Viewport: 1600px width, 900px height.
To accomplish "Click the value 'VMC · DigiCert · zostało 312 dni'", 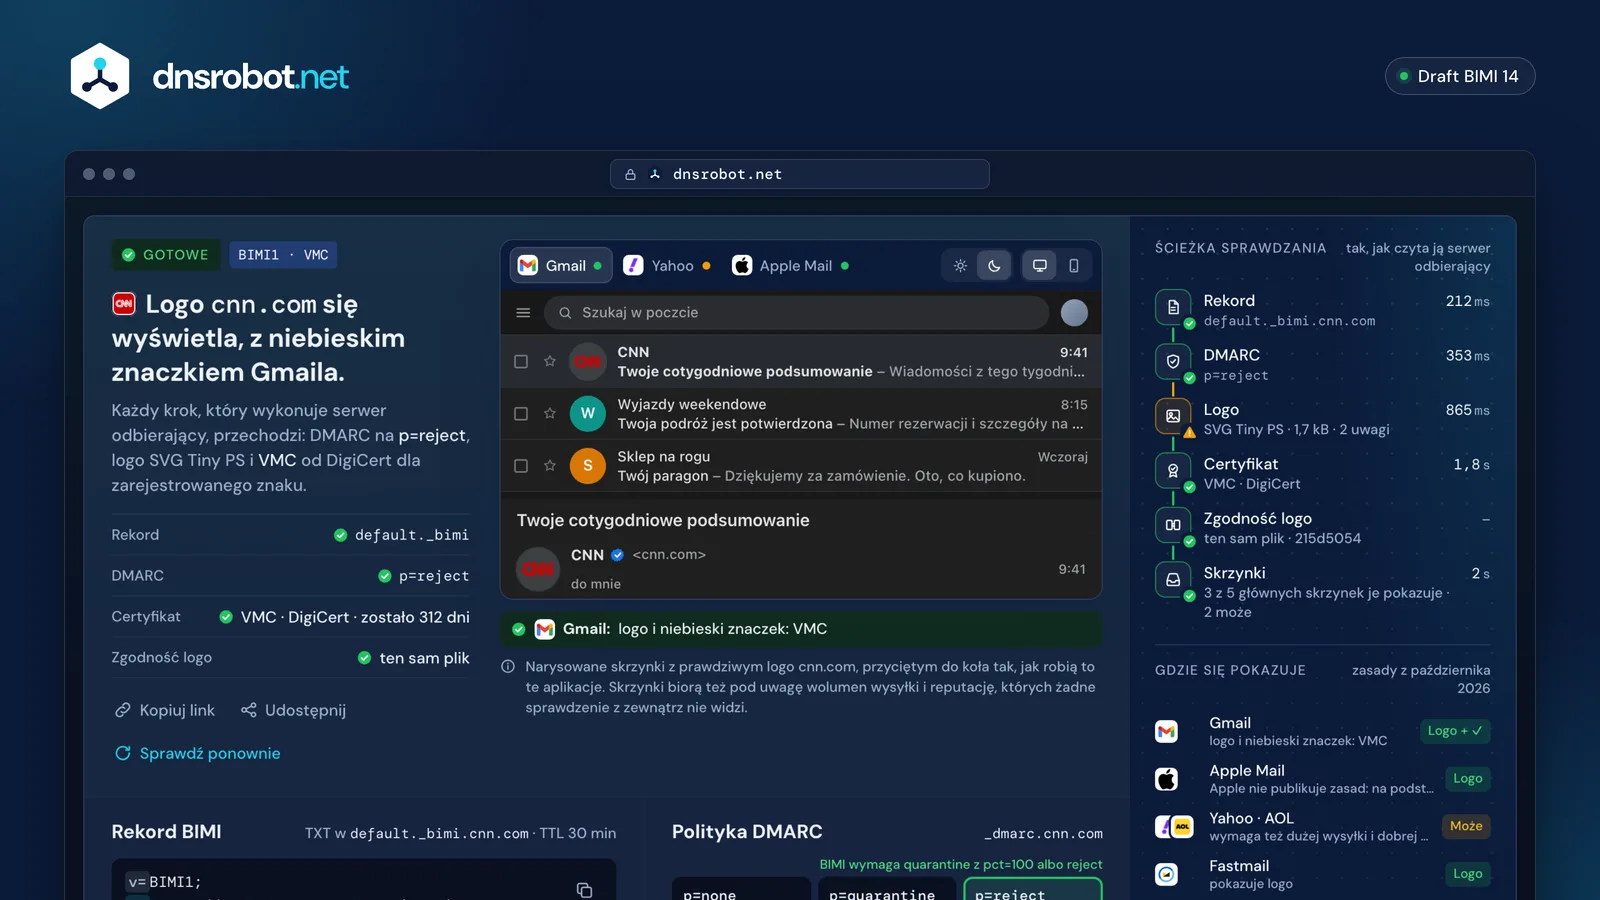I will 355,617.
